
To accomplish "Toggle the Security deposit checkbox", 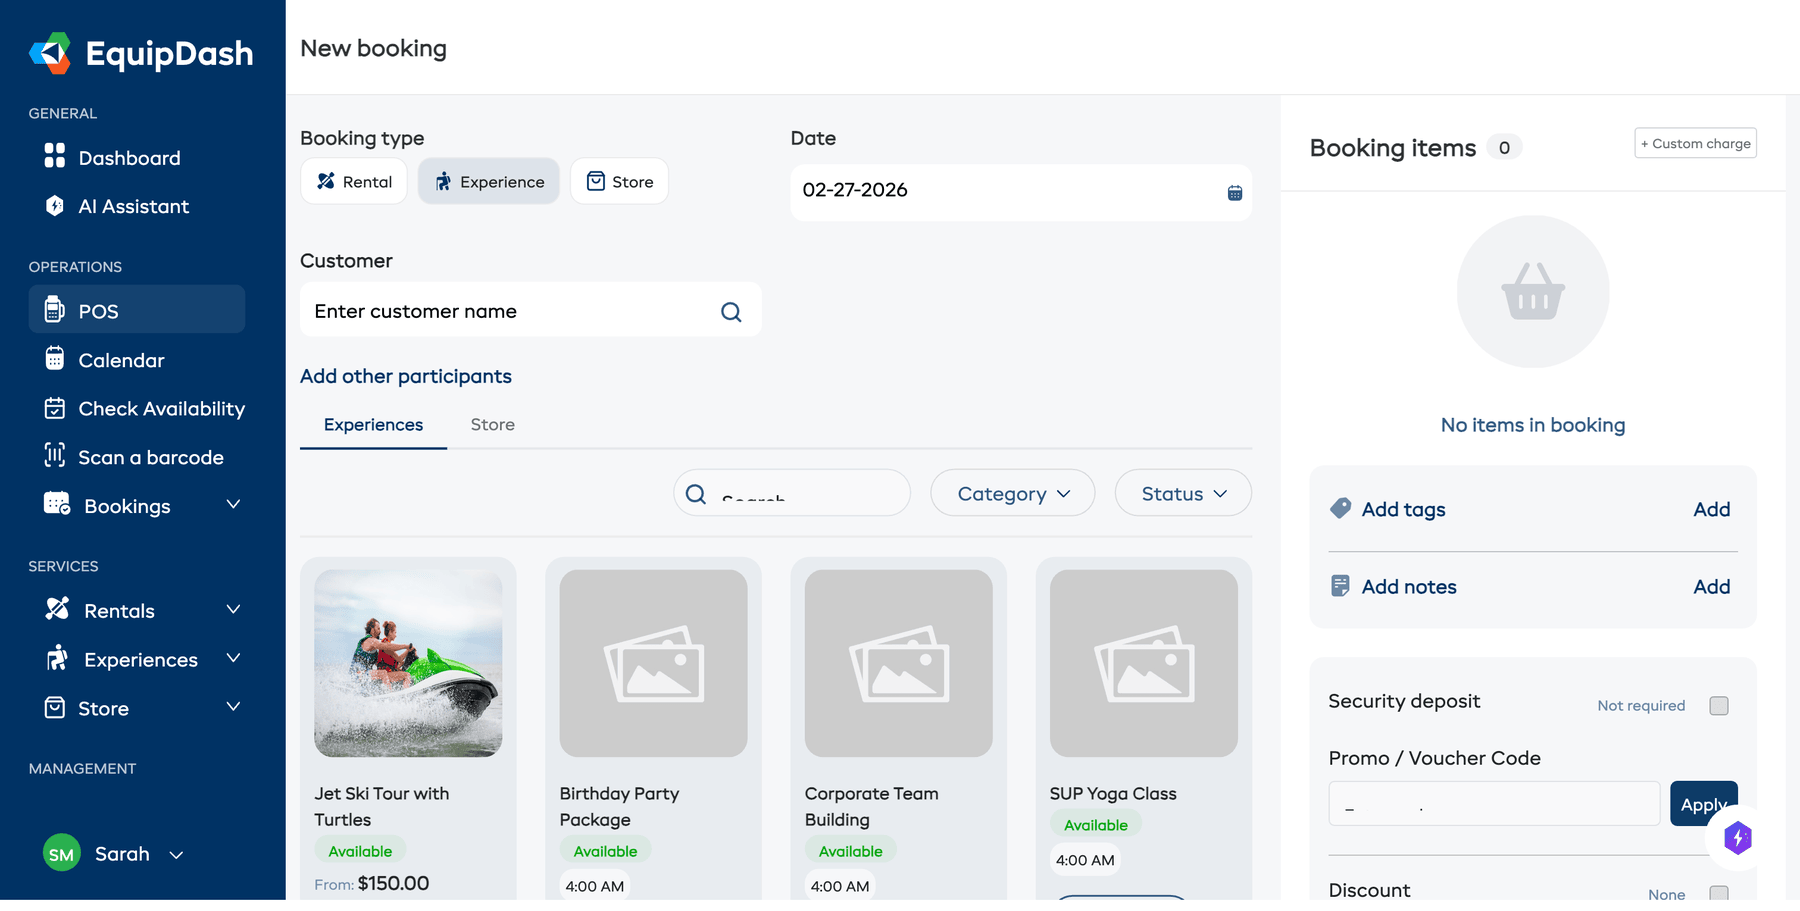I will (1719, 705).
